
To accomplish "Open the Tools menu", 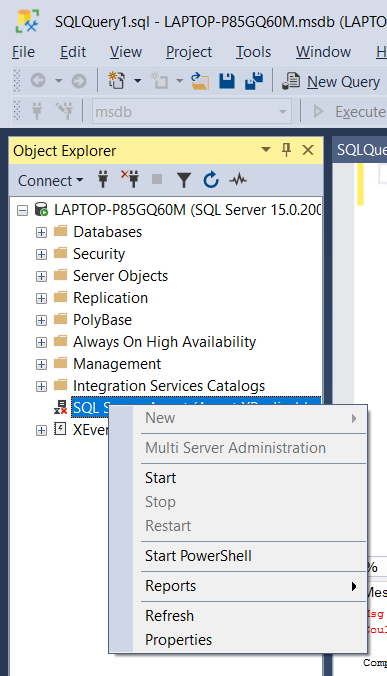I will coord(253,52).
